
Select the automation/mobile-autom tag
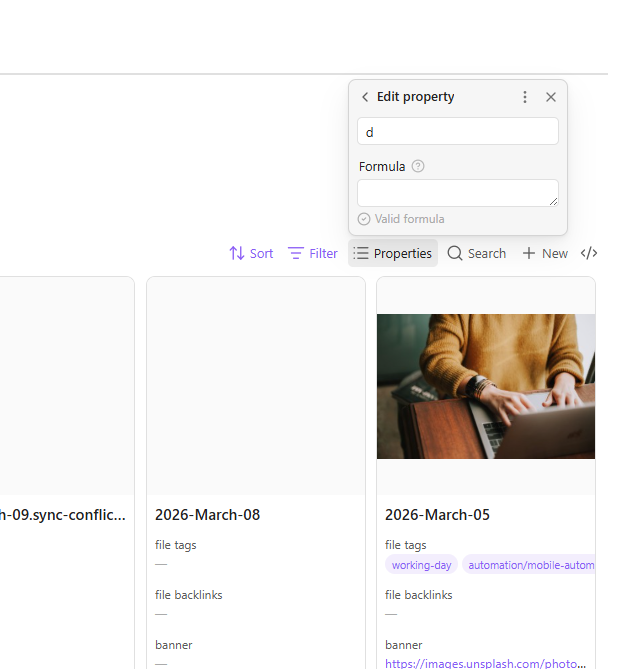tap(530, 565)
